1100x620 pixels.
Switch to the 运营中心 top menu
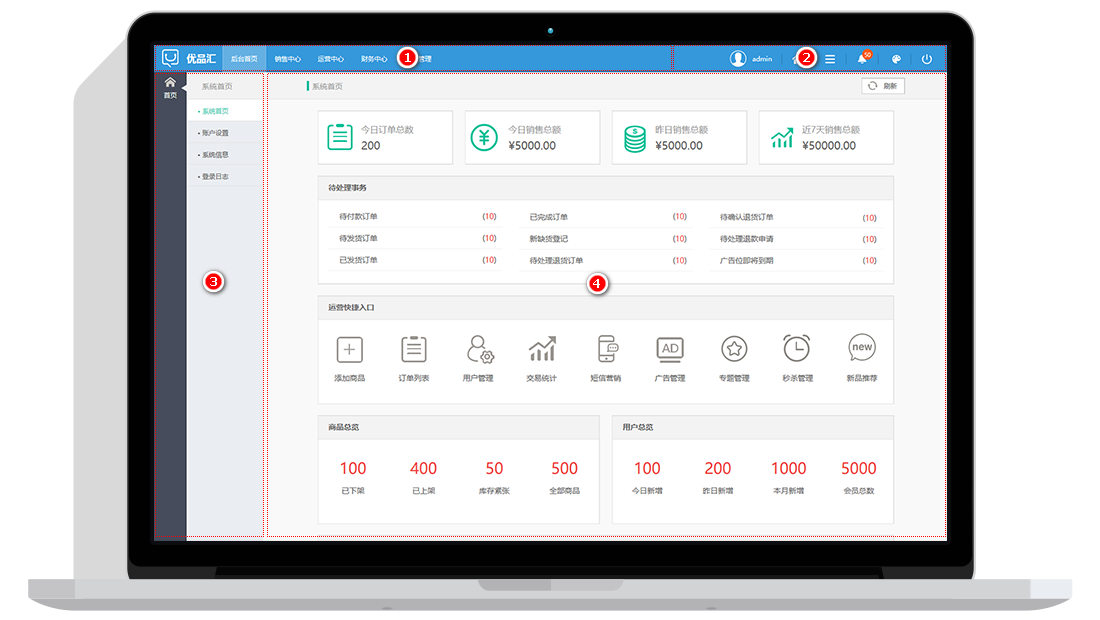(330, 59)
